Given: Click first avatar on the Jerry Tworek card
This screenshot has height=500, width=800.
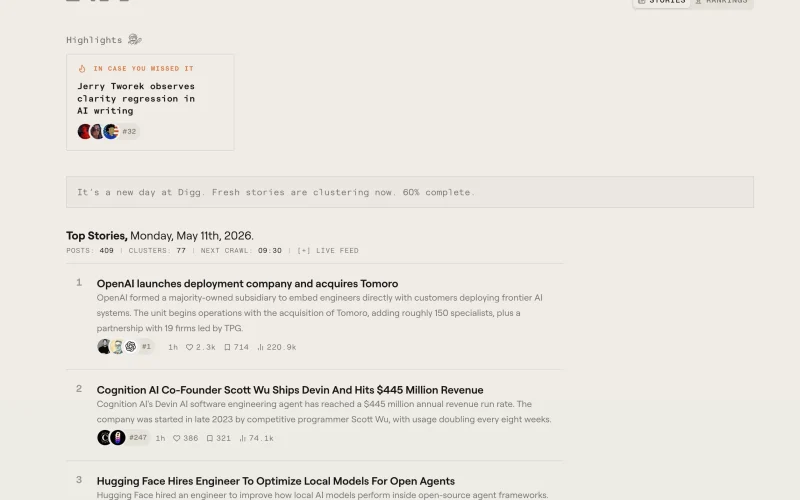Looking at the screenshot, I should click(84, 132).
